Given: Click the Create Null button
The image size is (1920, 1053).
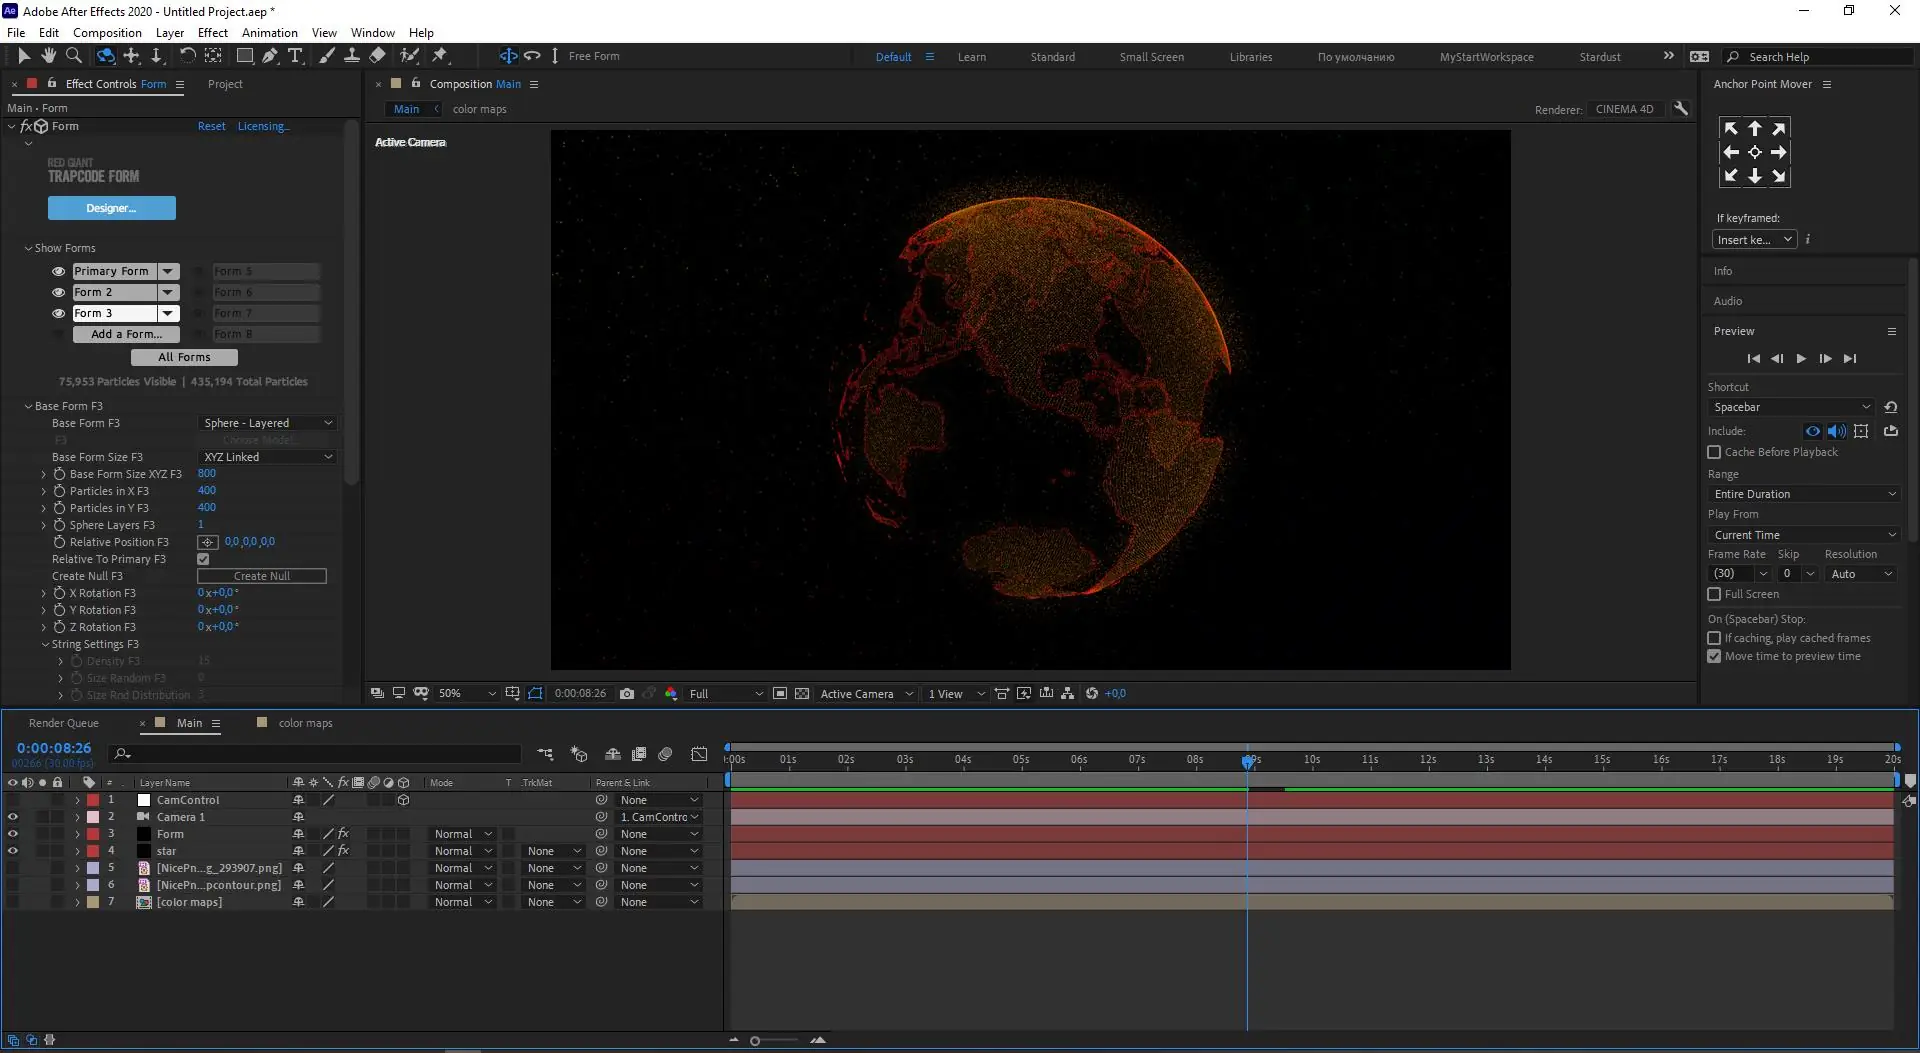Looking at the screenshot, I should (x=261, y=576).
